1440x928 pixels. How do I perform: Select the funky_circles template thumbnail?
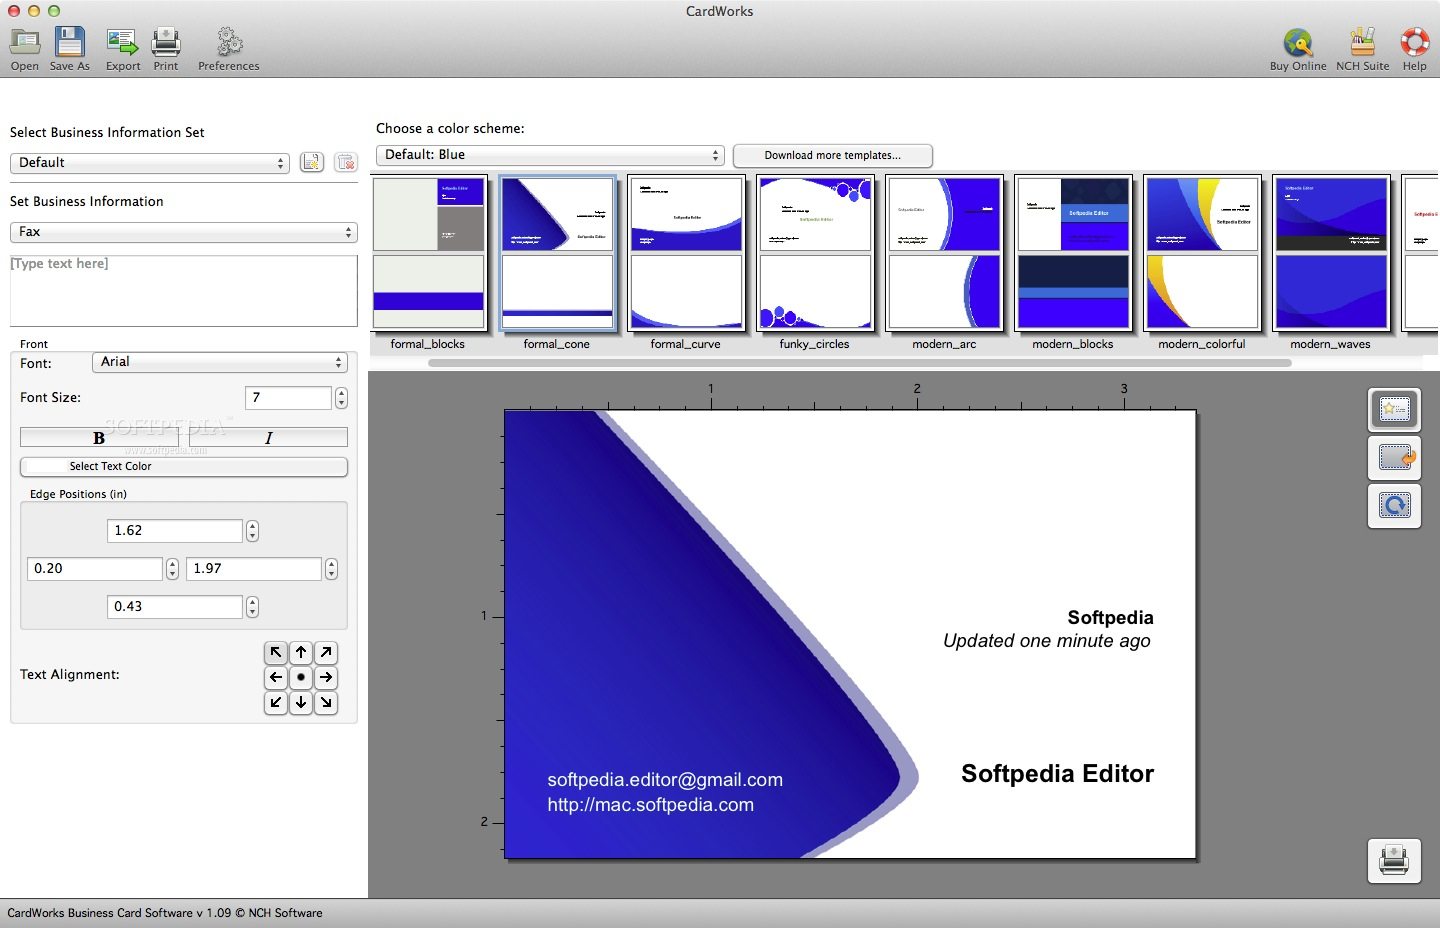pyautogui.click(x=815, y=253)
